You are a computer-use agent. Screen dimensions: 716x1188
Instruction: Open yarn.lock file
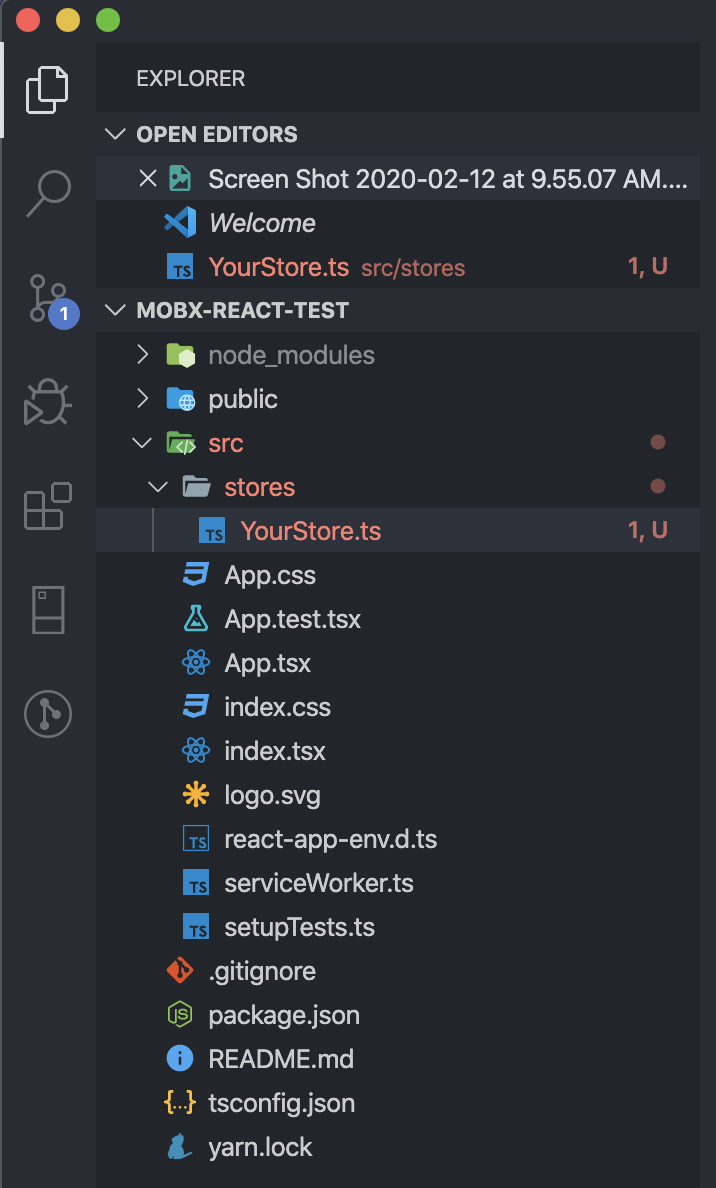(x=398, y=1147)
